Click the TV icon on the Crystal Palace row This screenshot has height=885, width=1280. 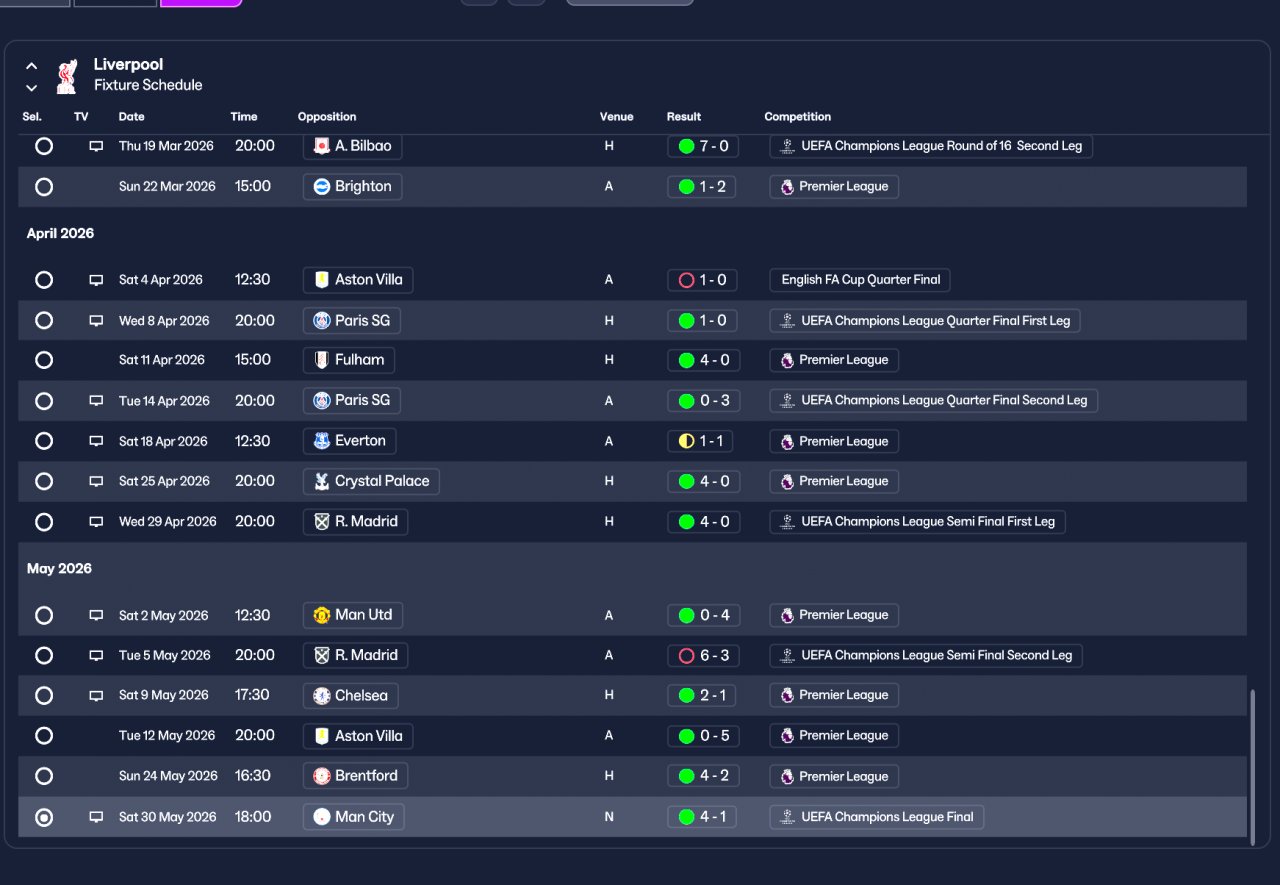96,481
